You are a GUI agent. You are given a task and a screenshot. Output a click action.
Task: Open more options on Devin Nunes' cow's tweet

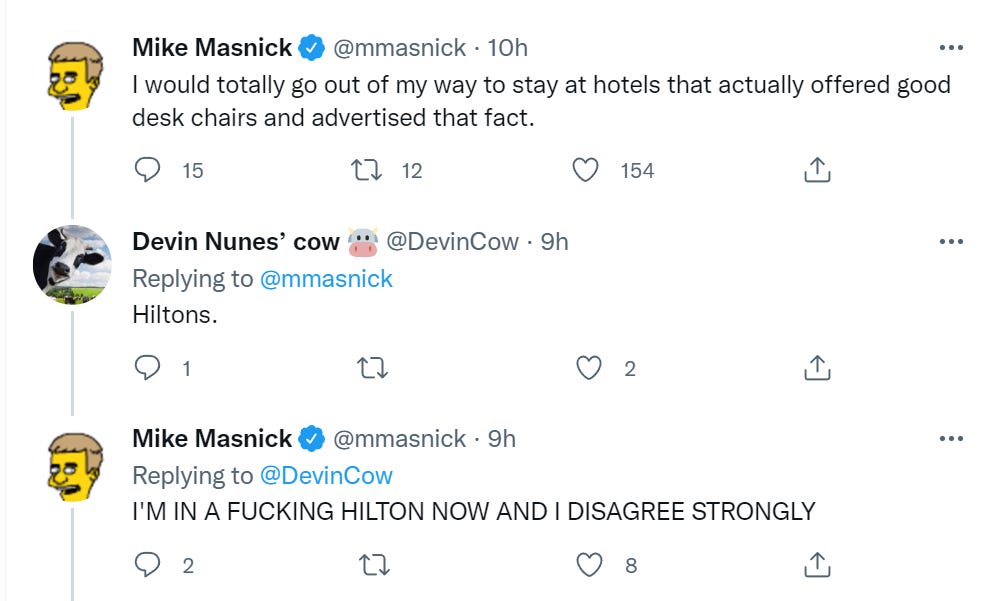tap(951, 241)
